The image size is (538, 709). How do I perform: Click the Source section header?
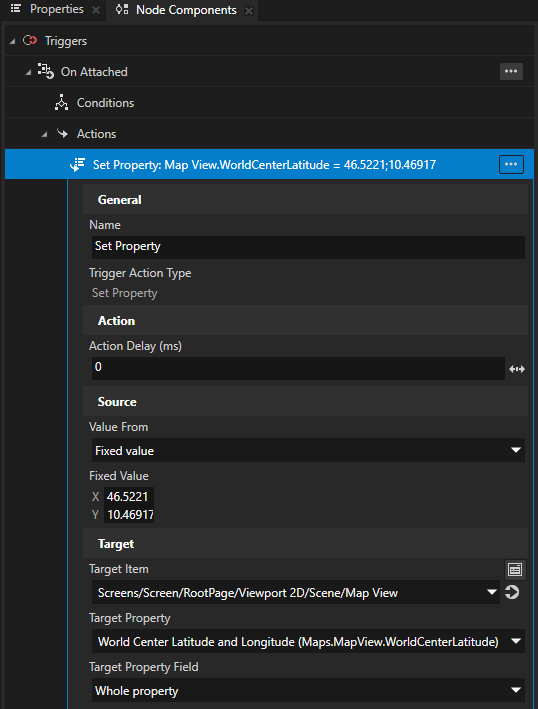click(305, 402)
